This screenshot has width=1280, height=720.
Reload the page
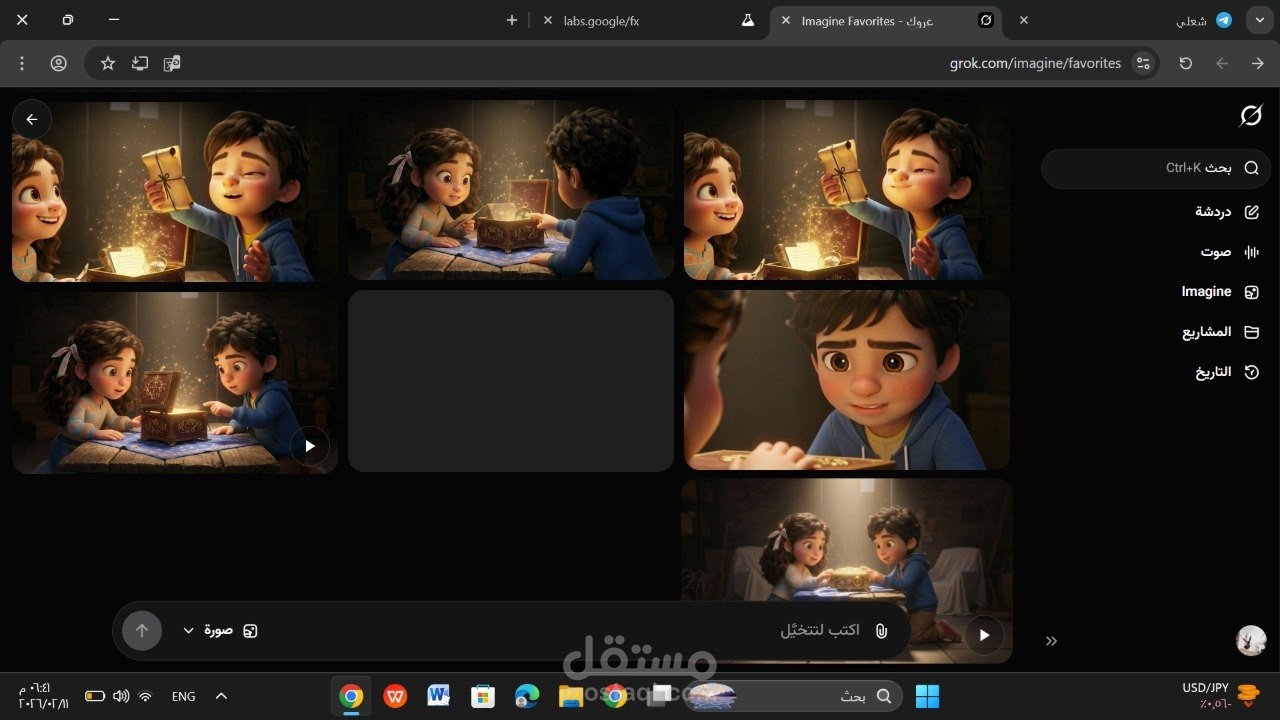pos(1186,63)
